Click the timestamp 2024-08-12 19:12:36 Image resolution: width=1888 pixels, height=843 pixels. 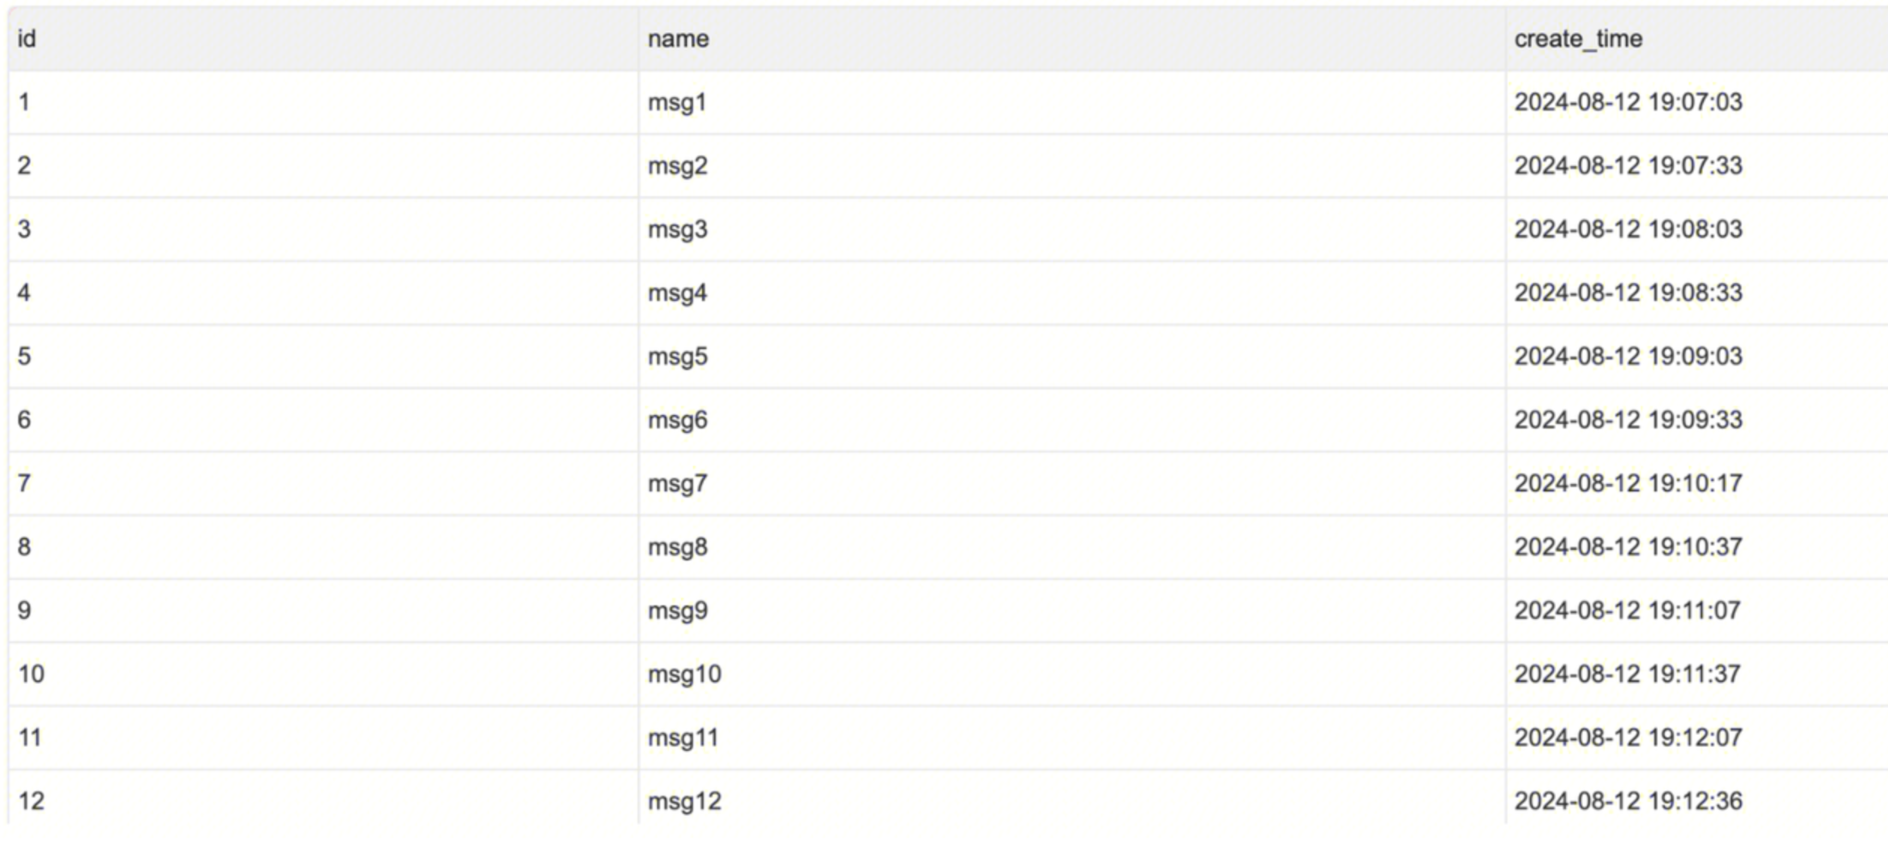click(1628, 801)
